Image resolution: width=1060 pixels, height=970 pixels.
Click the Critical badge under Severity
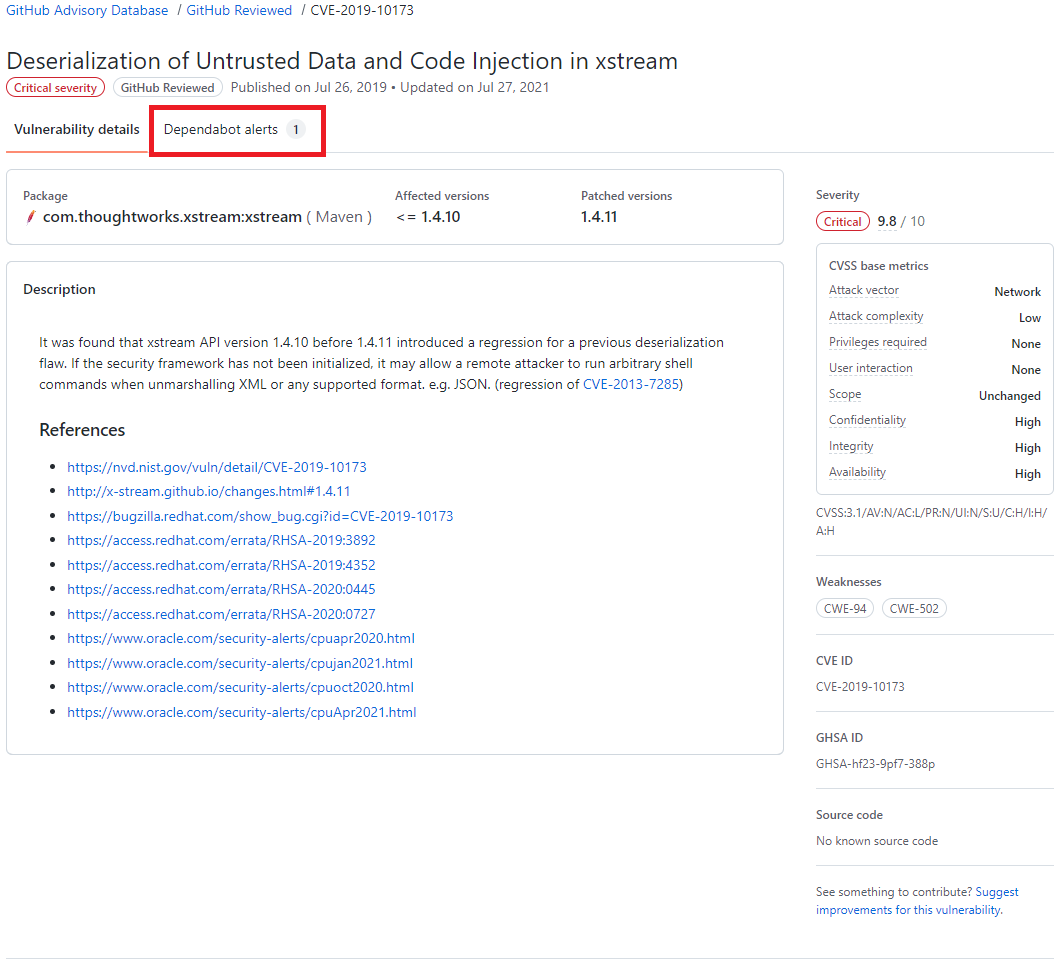click(x=842, y=222)
